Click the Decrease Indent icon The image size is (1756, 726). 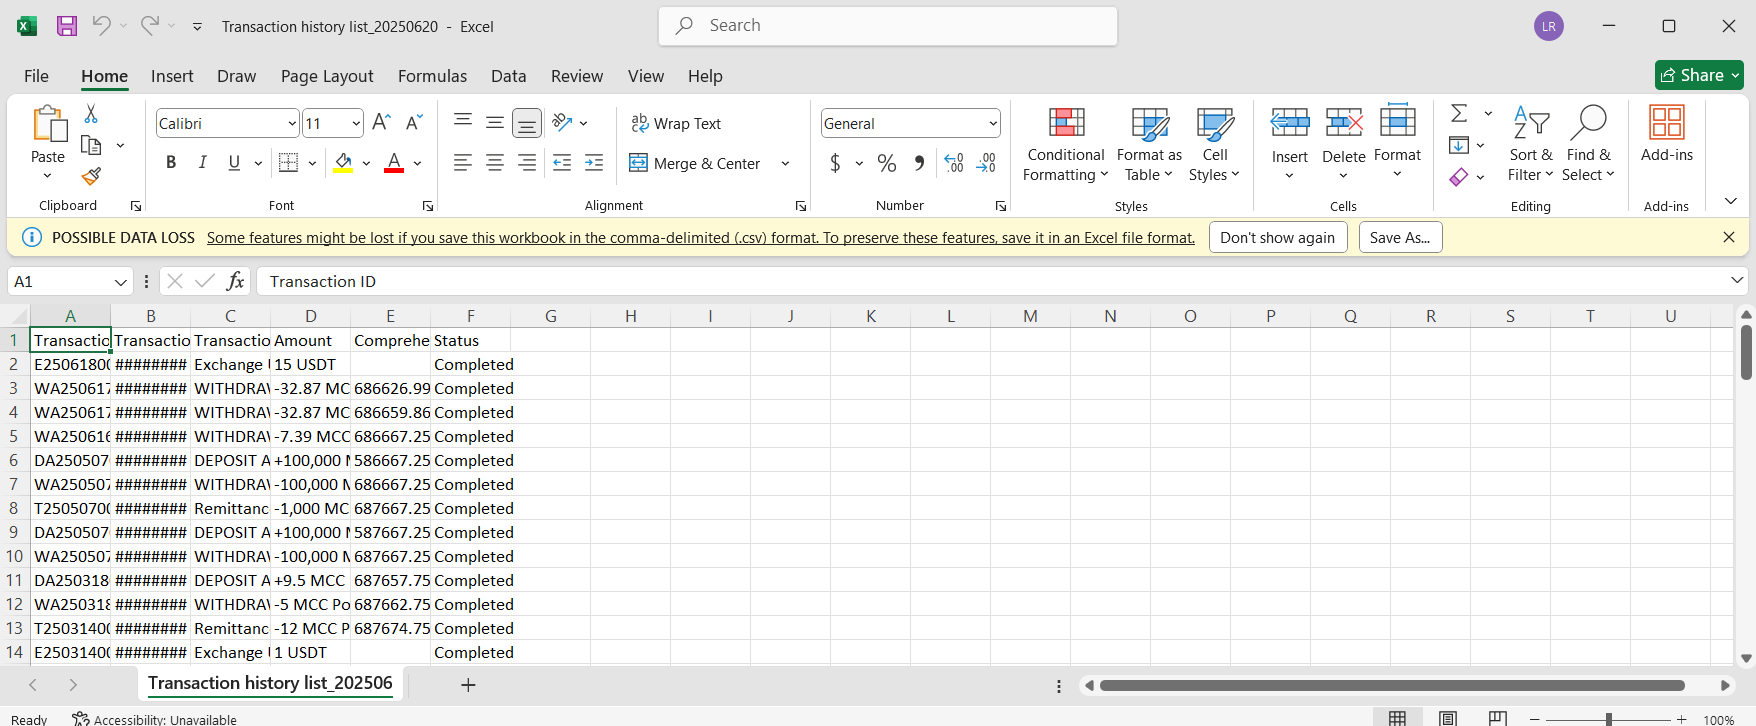pyautogui.click(x=562, y=162)
